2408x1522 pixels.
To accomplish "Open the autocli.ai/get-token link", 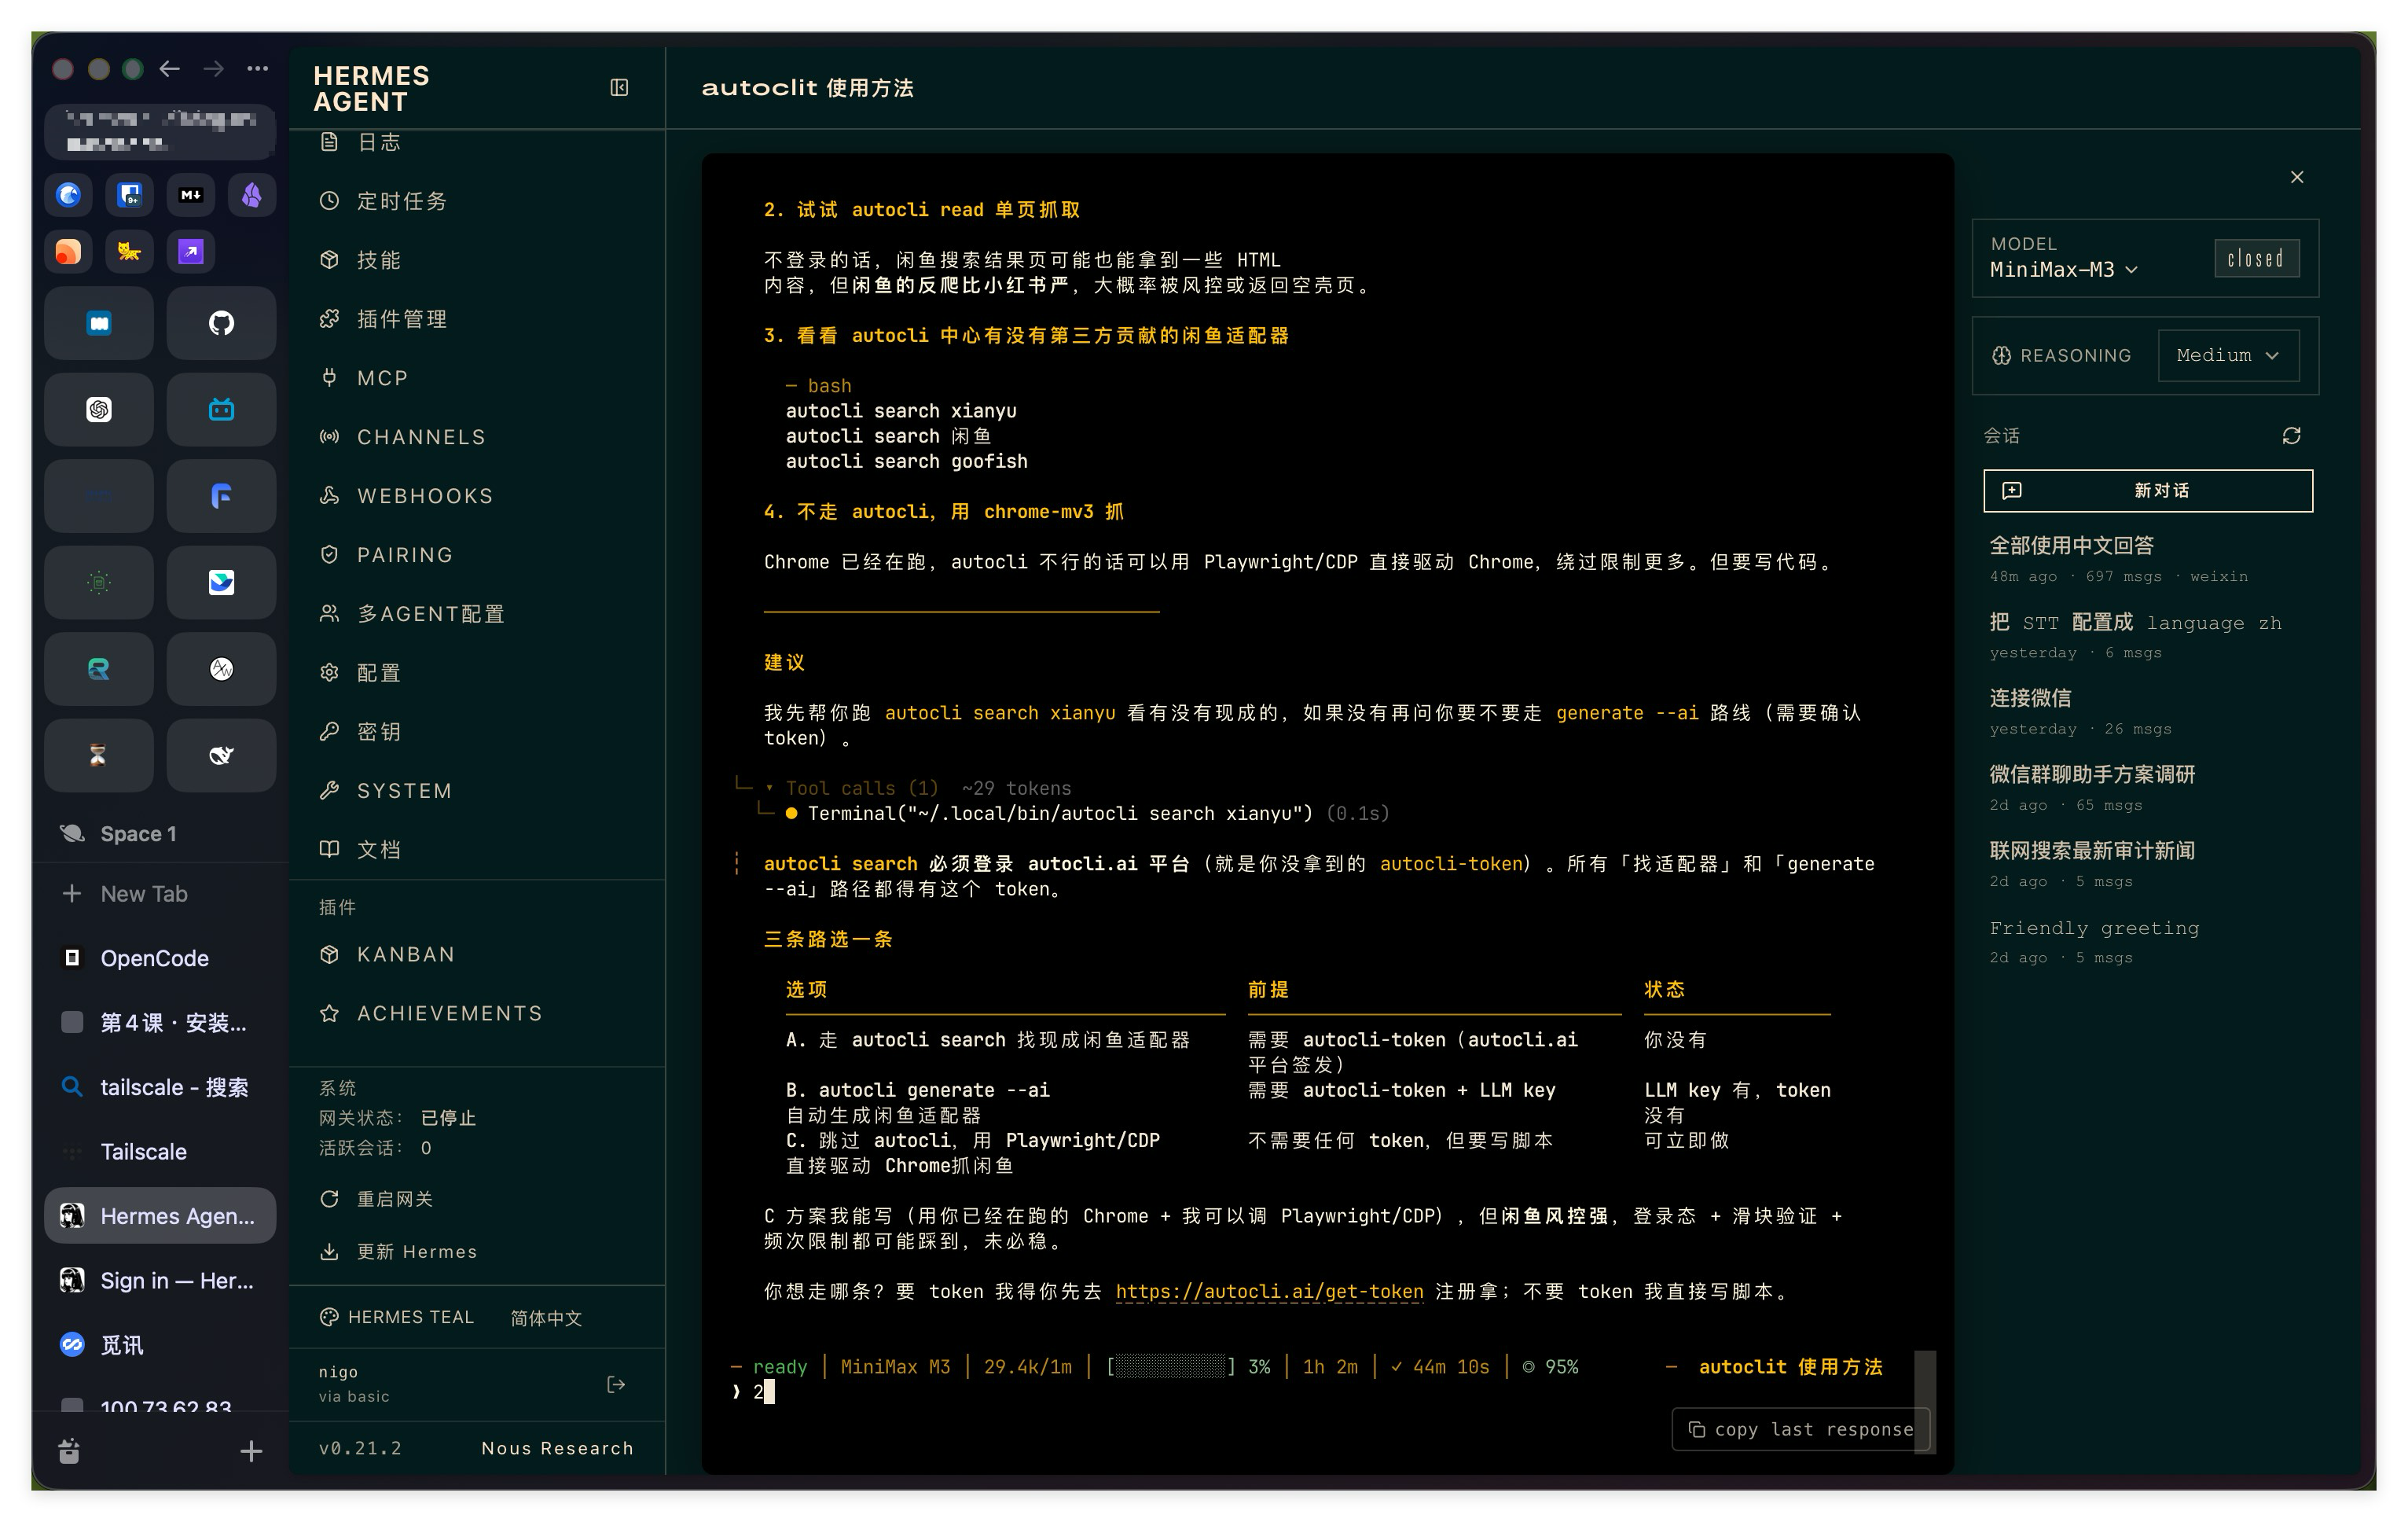I will coord(1269,1291).
